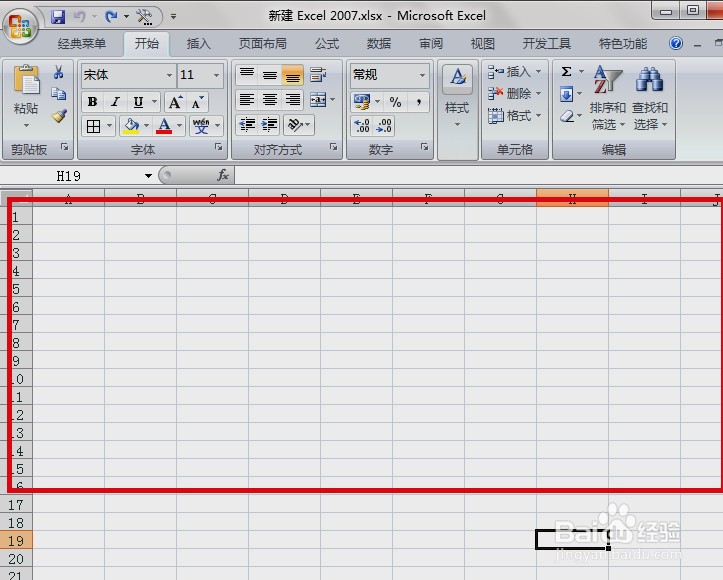Open the 常规 number format dropdown

click(422, 75)
